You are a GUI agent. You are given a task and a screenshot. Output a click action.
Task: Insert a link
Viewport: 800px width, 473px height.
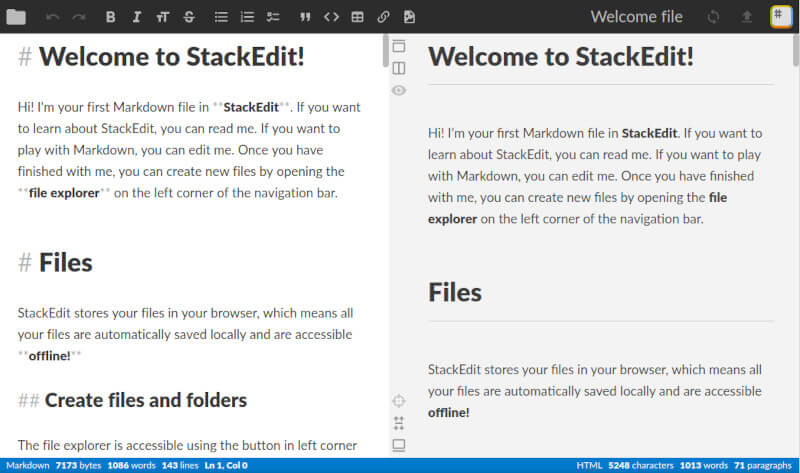tap(383, 17)
